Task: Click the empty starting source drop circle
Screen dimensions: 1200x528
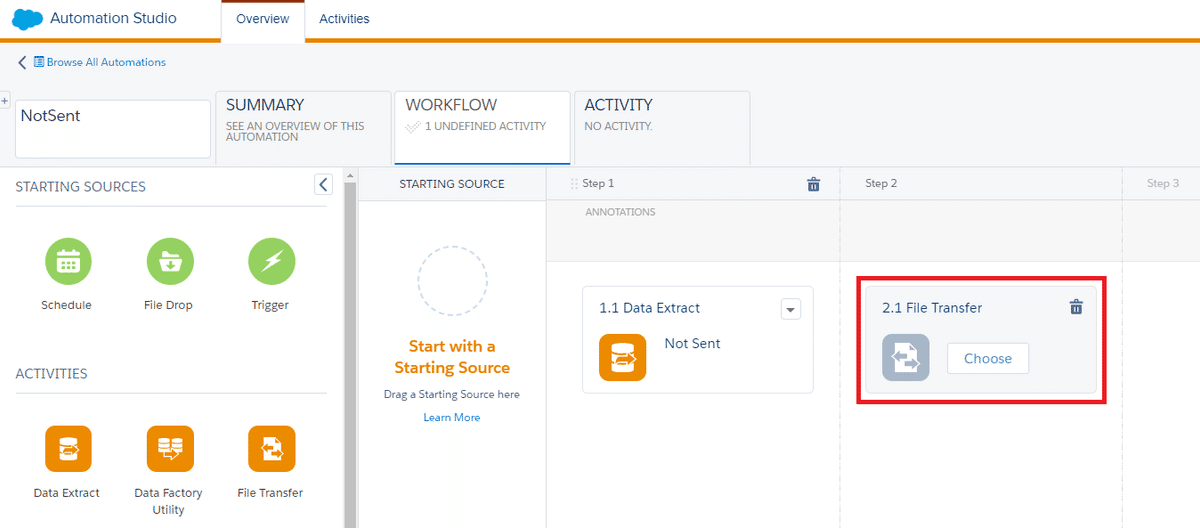Action: pyautogui.click(x=452, y=282)
